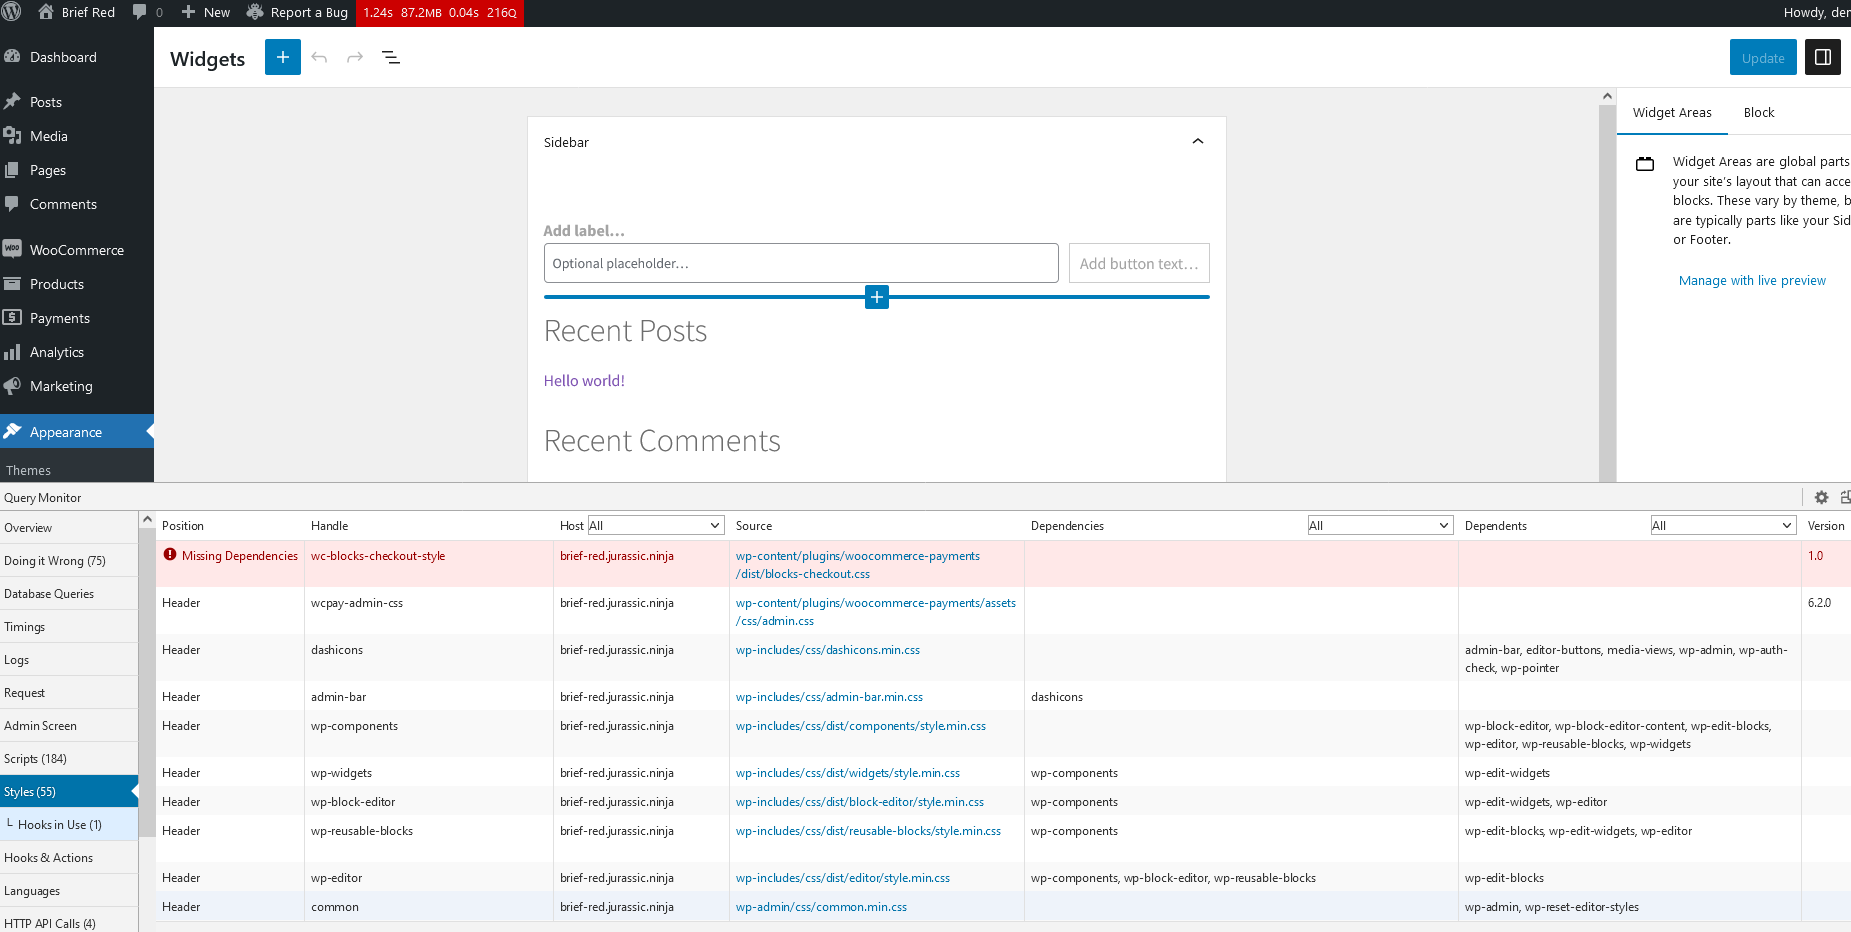The width and height of the screenshot is (1851, 932).
Task: Click the WordPress logo in admin bar
Action: click(13, 13)
